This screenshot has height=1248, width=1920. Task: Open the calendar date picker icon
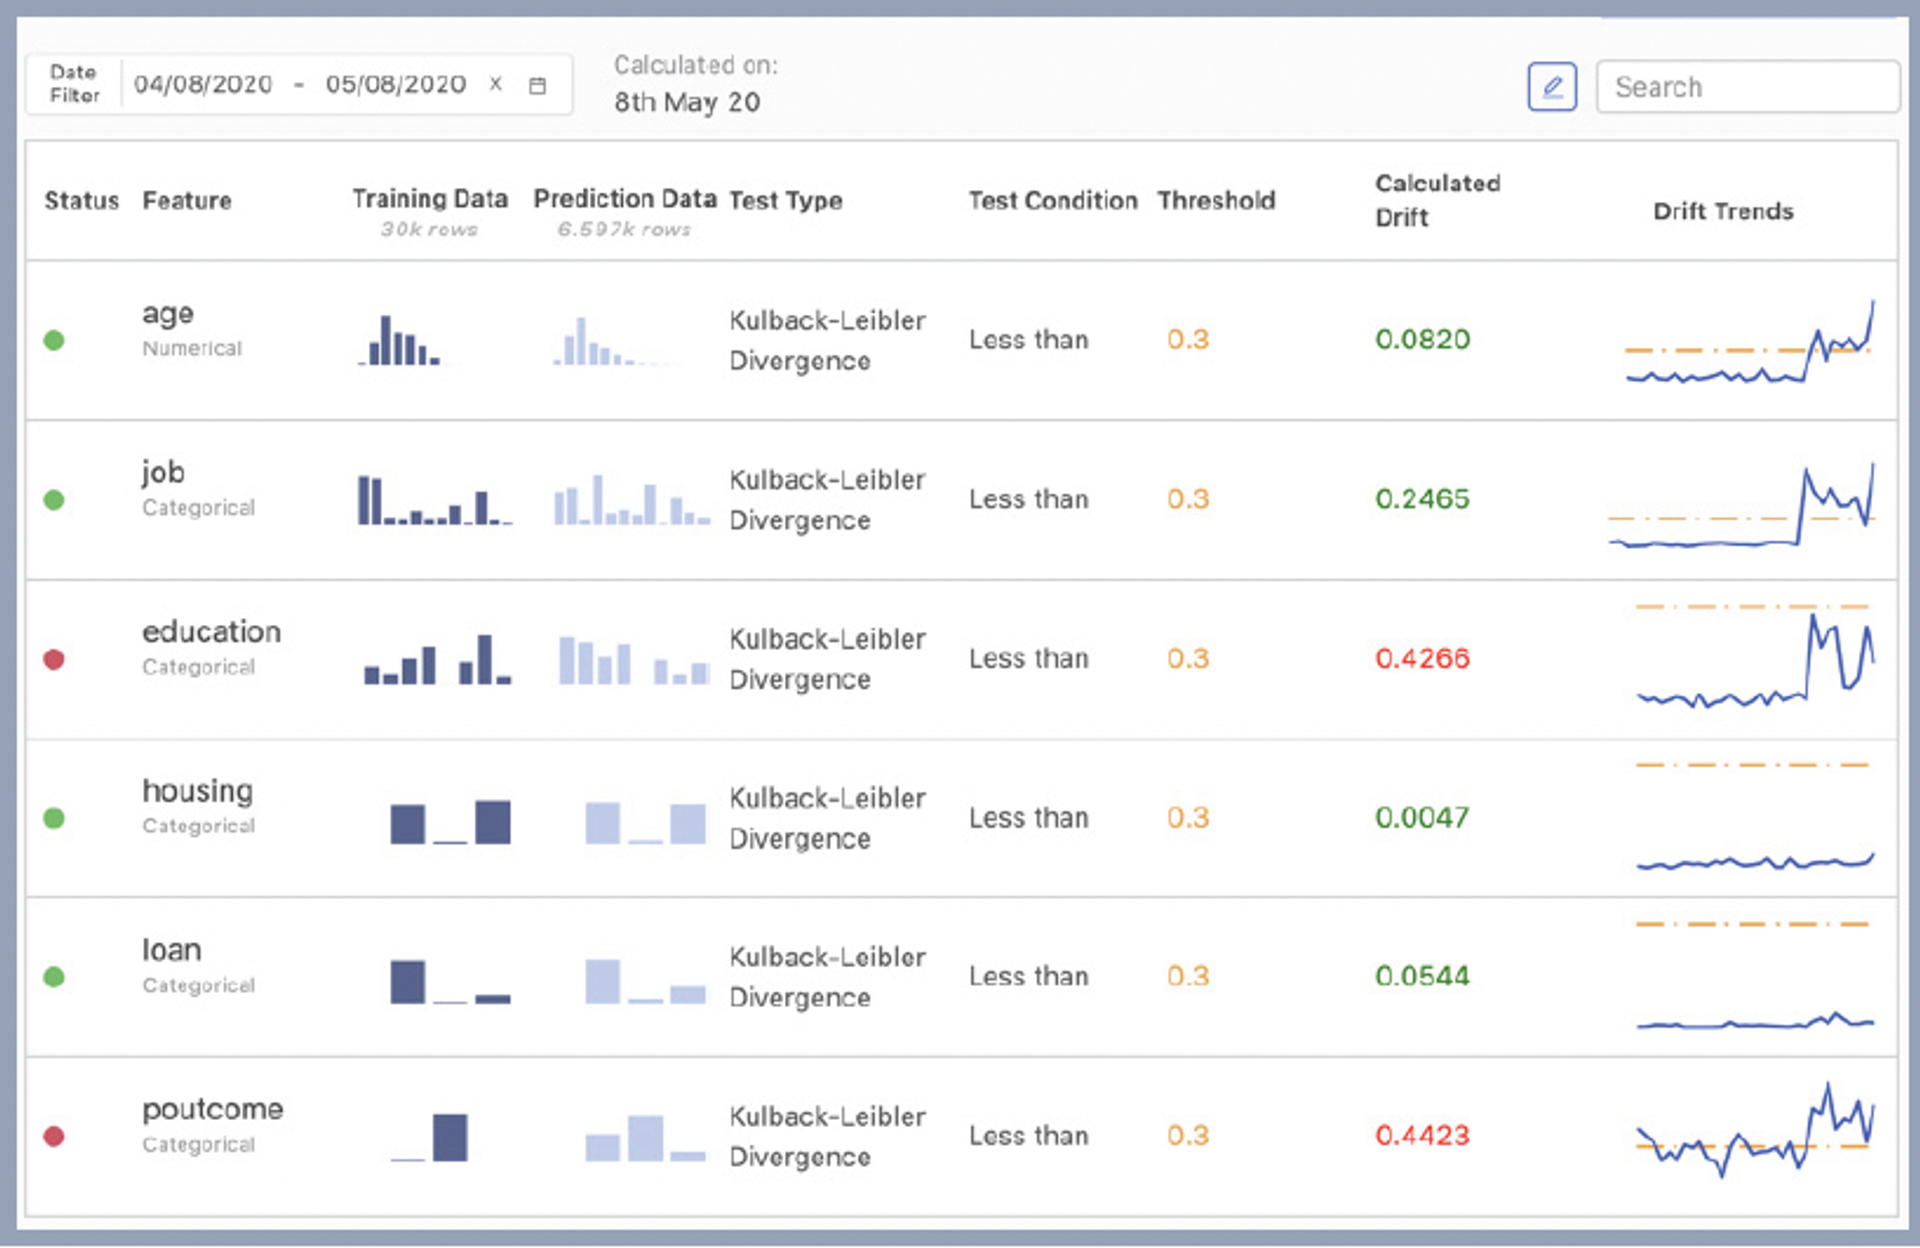coord(537,86)
